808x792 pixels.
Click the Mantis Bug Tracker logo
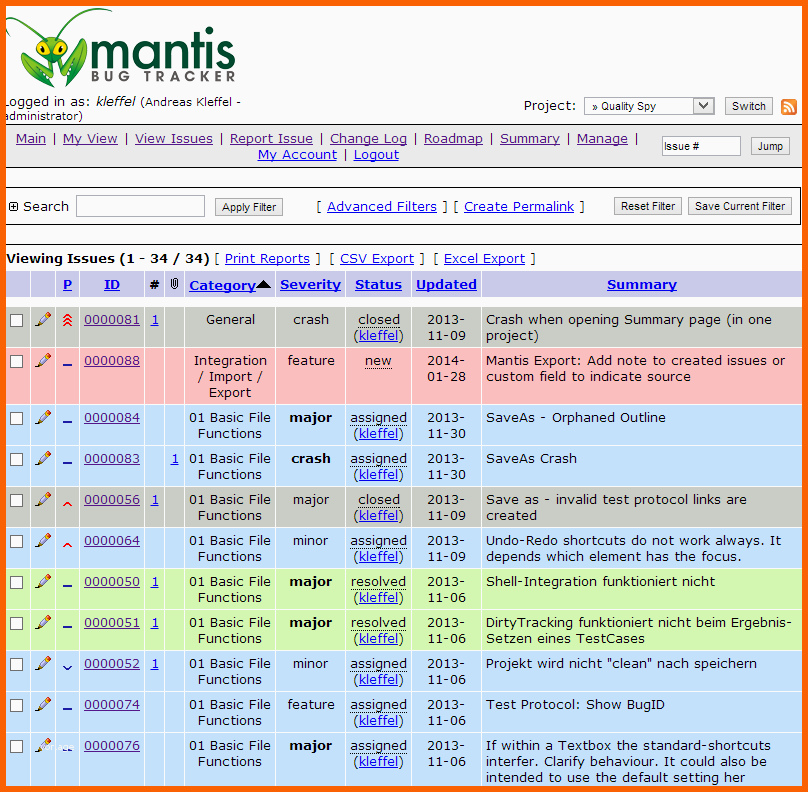click(x=124, y=50)
